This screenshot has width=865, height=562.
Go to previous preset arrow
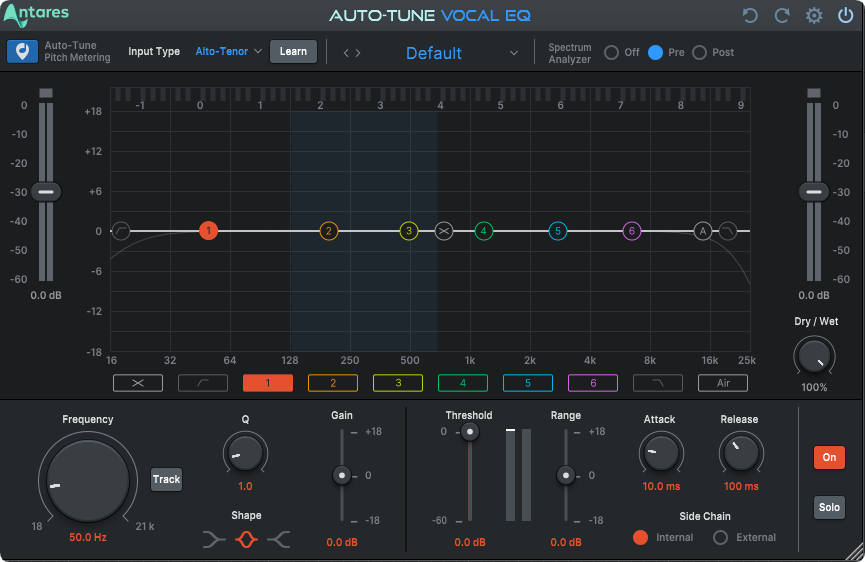tap(346, 53)
